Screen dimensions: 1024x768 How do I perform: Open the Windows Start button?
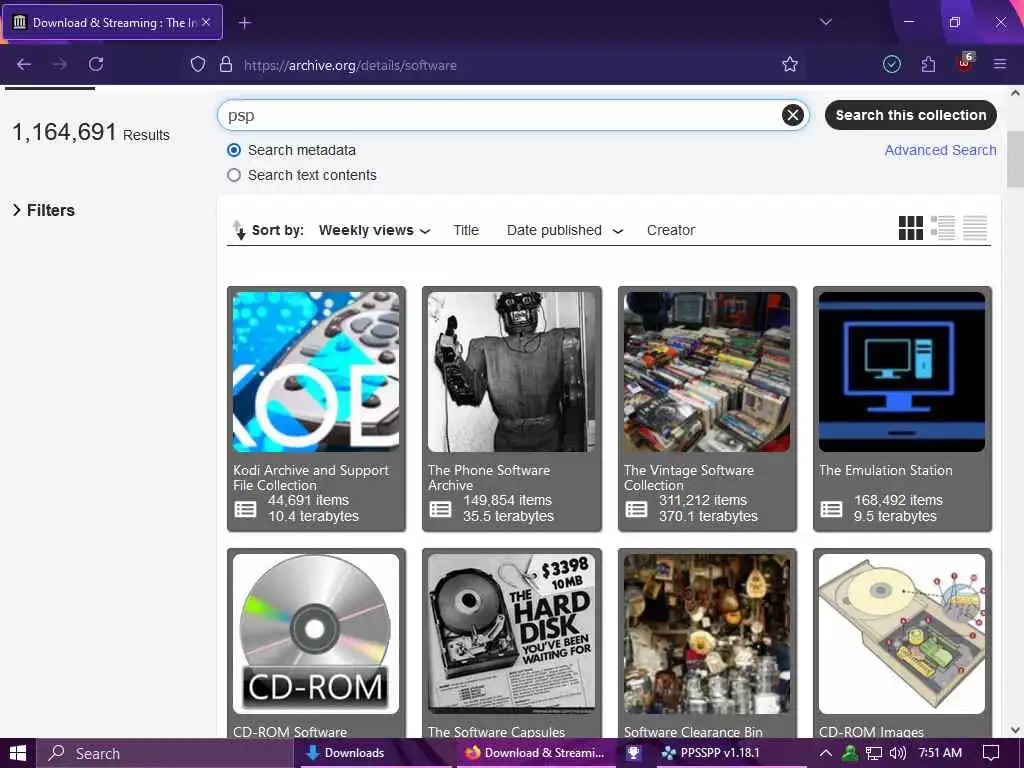(18, 753)
